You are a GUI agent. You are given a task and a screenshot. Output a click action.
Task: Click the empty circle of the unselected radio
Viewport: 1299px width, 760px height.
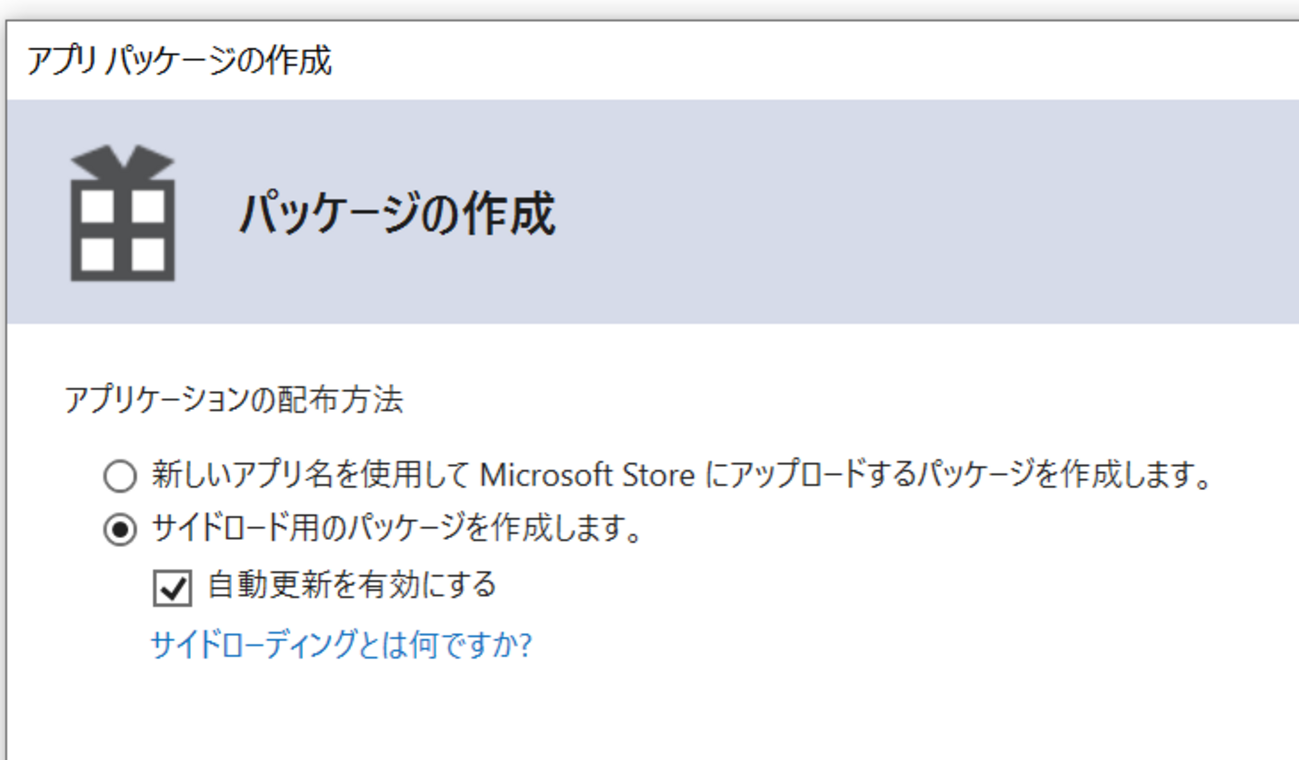point(120,476)
